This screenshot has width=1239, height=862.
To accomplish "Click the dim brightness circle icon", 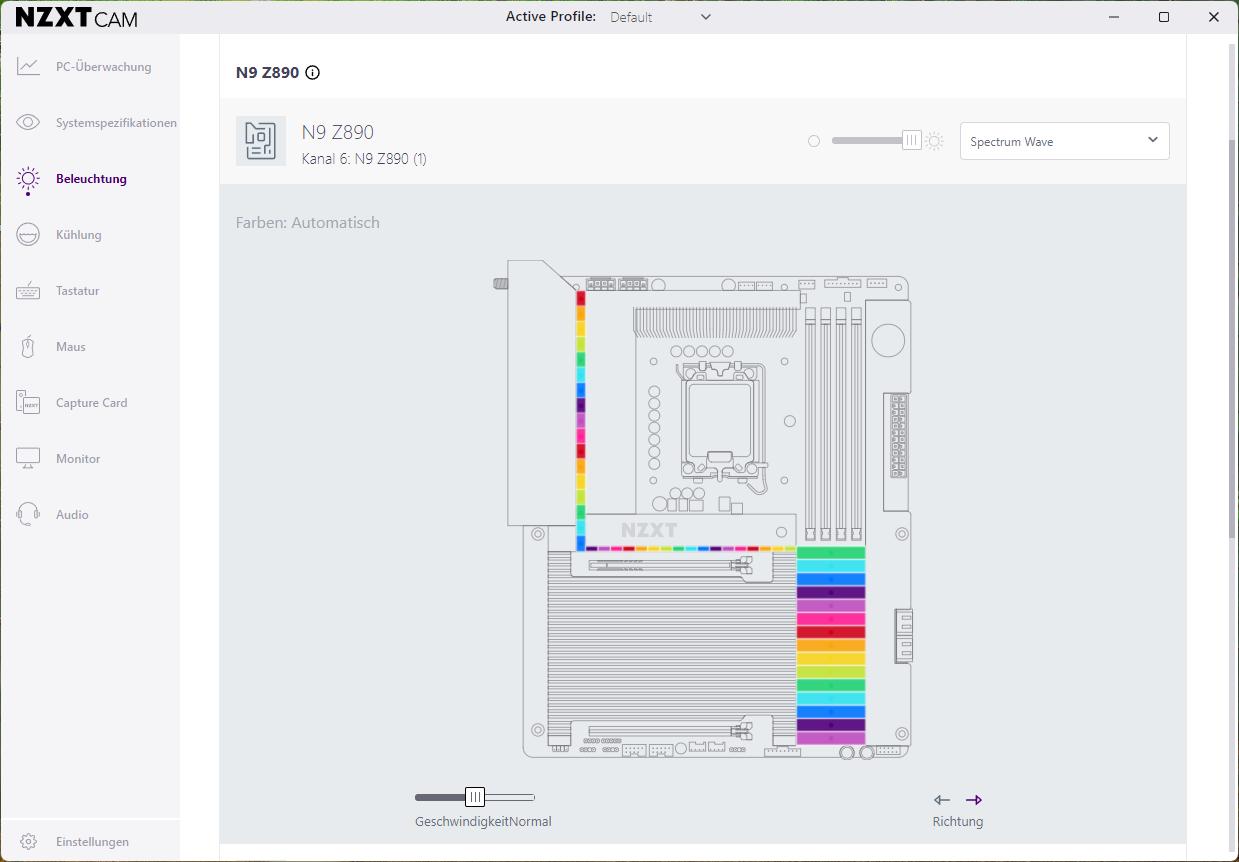I will pyautogui.click(x=814, y=141).
